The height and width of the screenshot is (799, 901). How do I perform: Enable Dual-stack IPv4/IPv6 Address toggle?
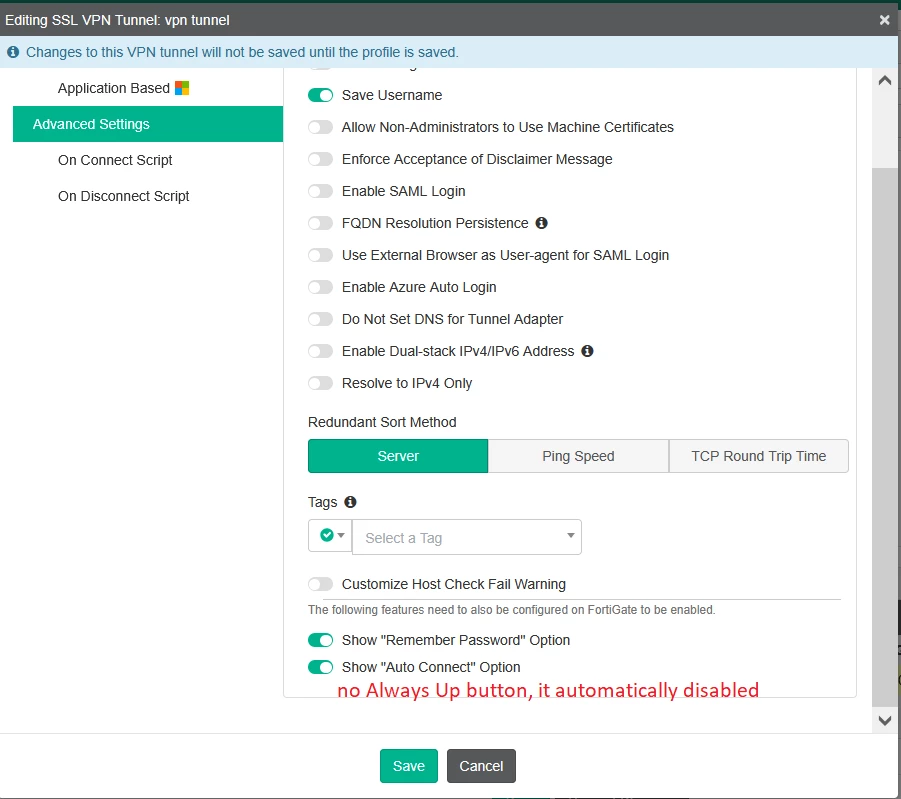(x=321, y=351)
